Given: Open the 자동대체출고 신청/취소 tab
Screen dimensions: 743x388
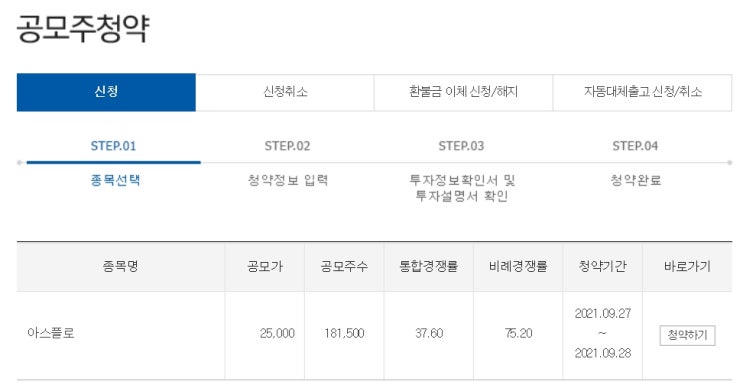Looking at the screenshot, I should (643, 92).
